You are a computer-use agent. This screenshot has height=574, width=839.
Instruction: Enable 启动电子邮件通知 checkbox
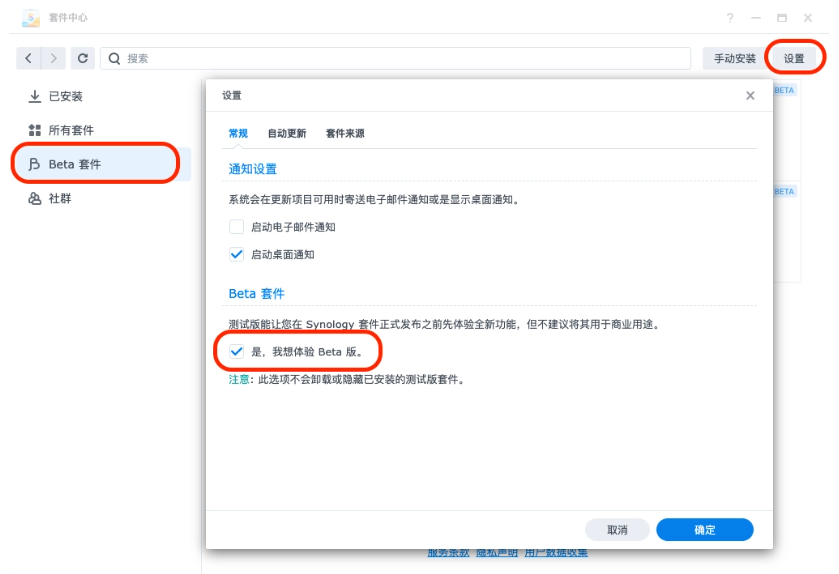pos(237,227)
